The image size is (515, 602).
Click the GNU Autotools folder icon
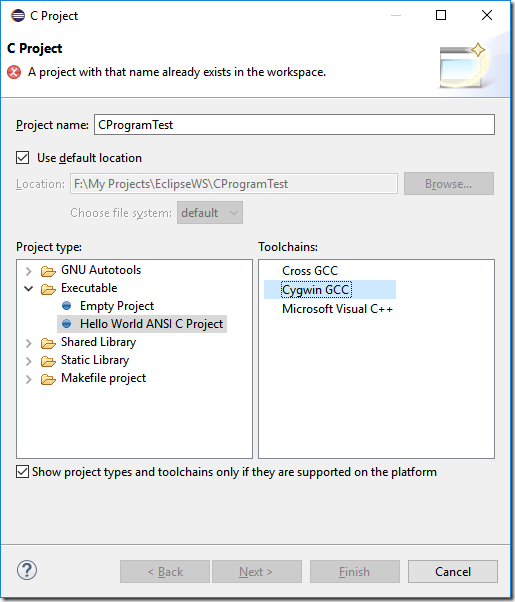pyautogui.click(x=48, y=271)
